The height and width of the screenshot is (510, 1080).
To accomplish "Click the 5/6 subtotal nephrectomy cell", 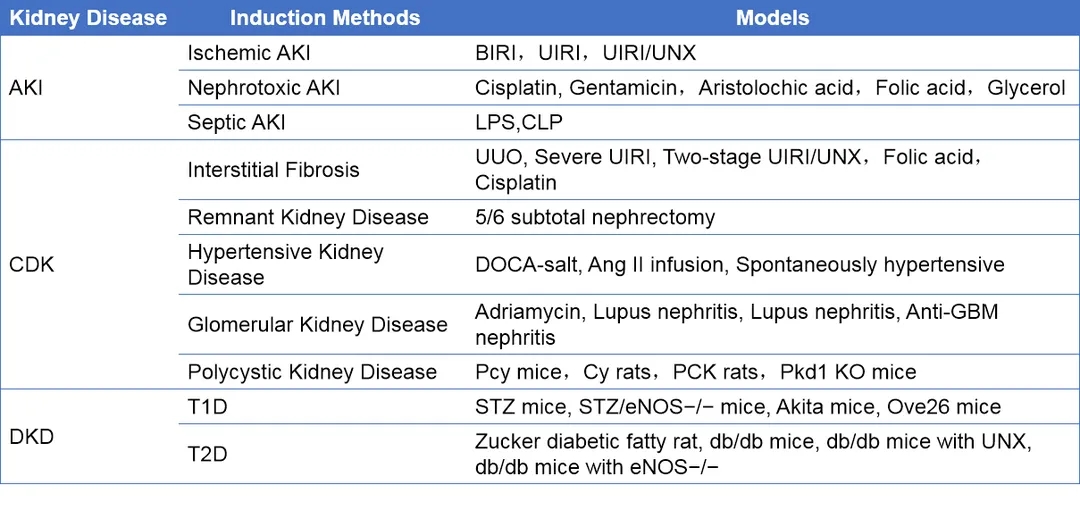I will coord(595,217).
